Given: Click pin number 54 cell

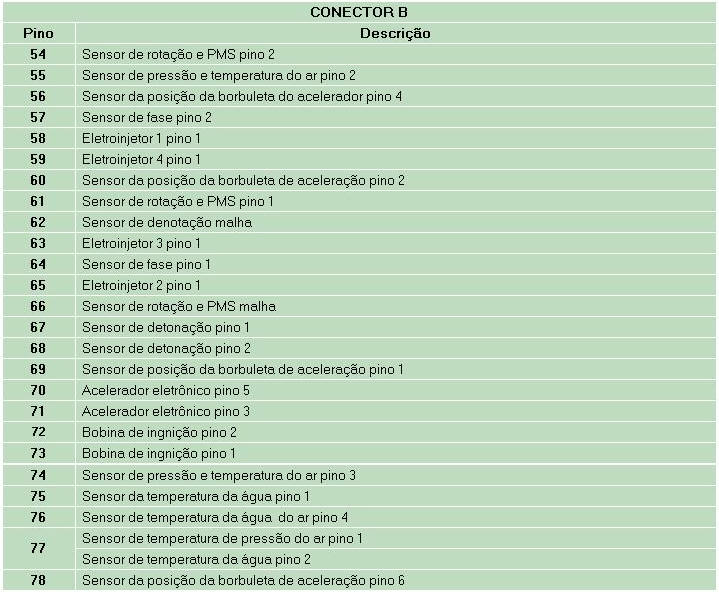Looking at the screenshot, I should [38, 54].
